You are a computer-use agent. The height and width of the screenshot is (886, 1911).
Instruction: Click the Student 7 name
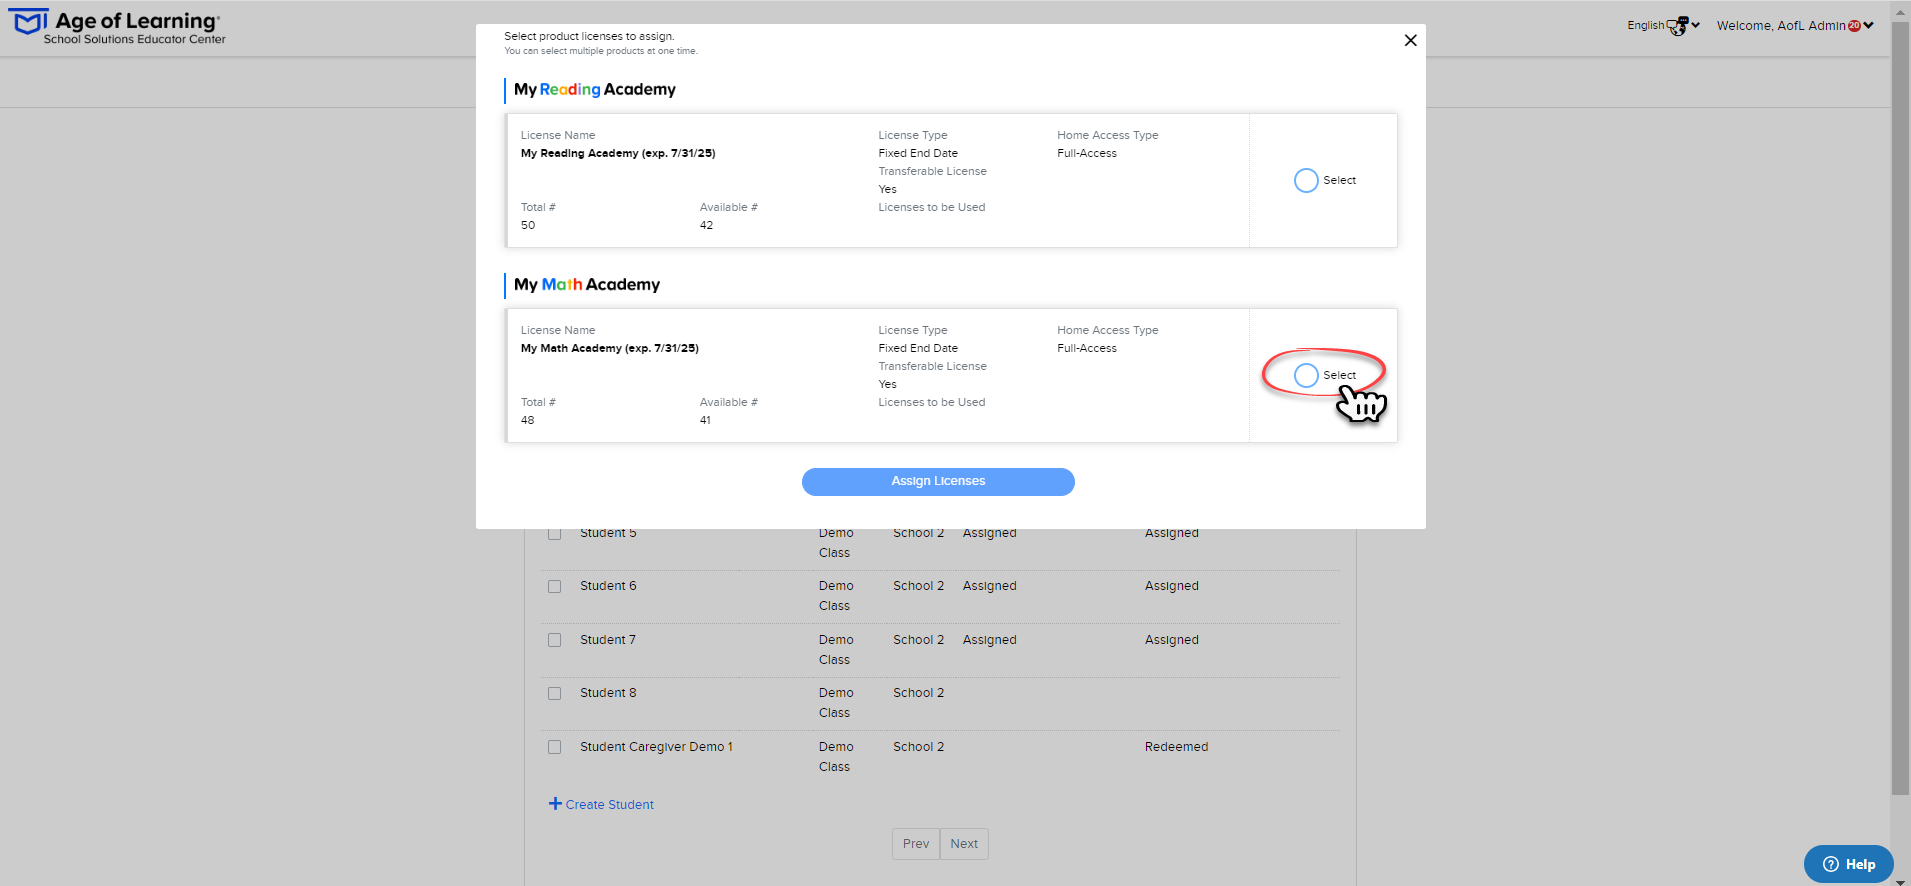click(x=608, y=640)
